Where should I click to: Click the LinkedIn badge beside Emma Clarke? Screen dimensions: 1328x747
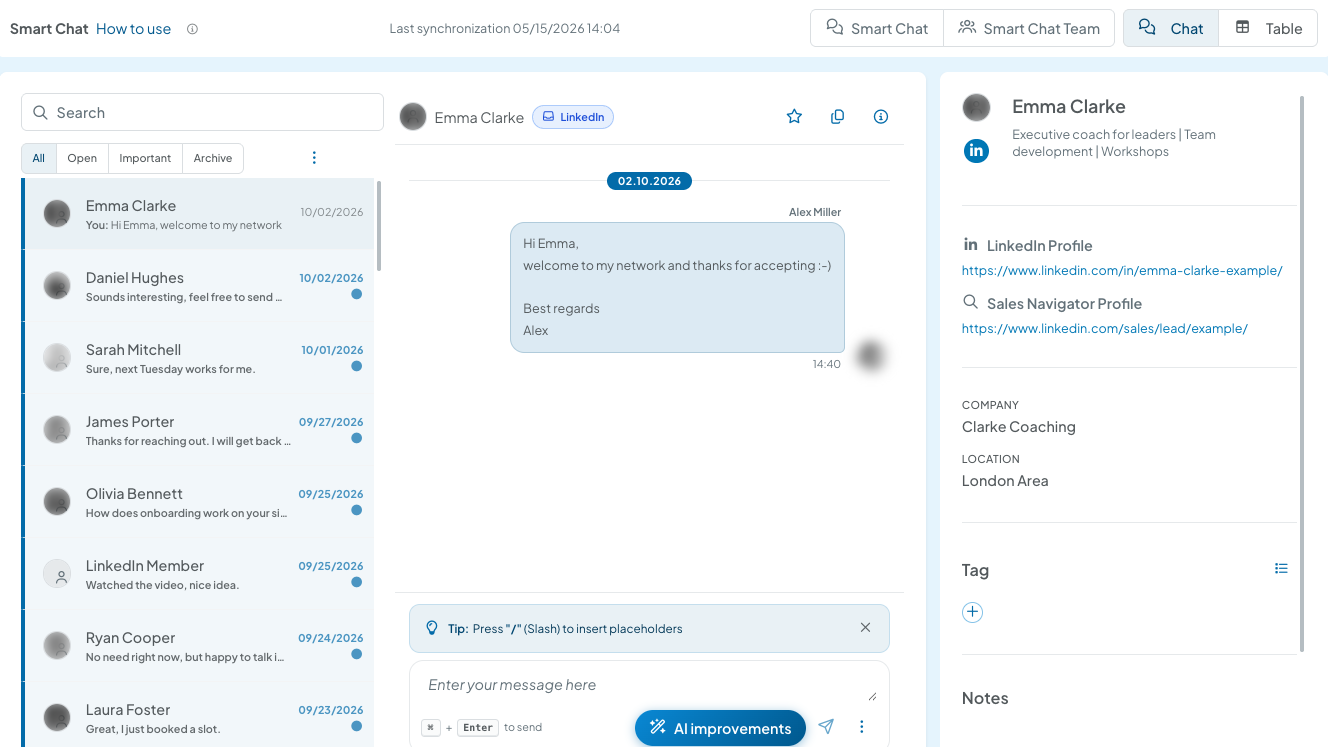pyautogui.click(x=573, y=117)
